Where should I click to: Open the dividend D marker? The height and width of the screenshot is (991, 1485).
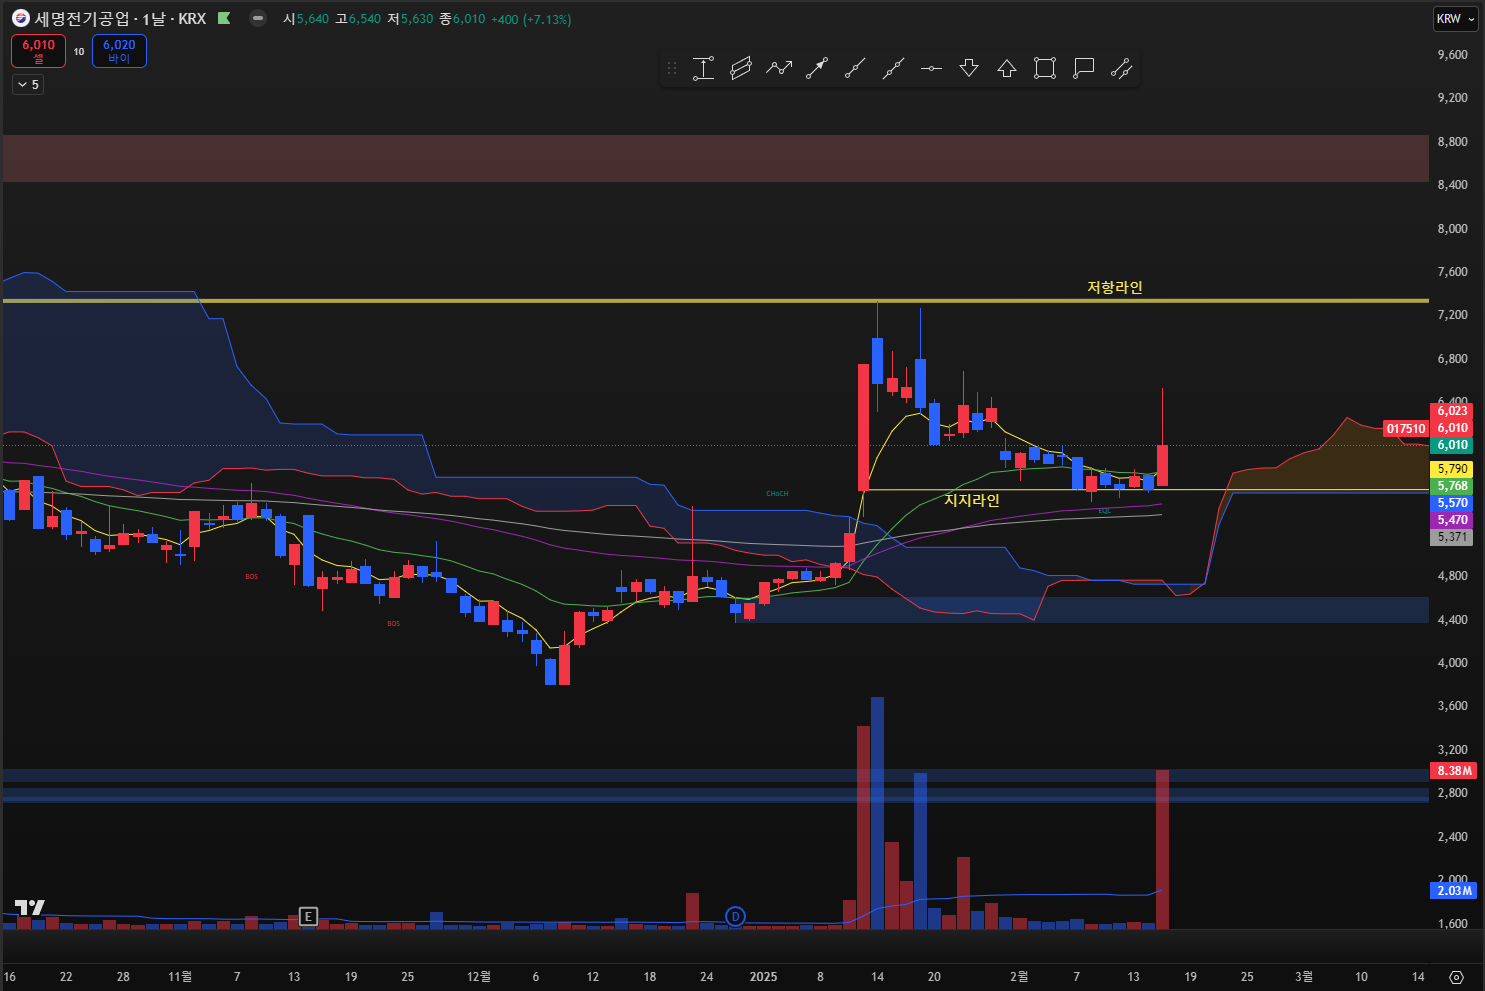(735, 916)
